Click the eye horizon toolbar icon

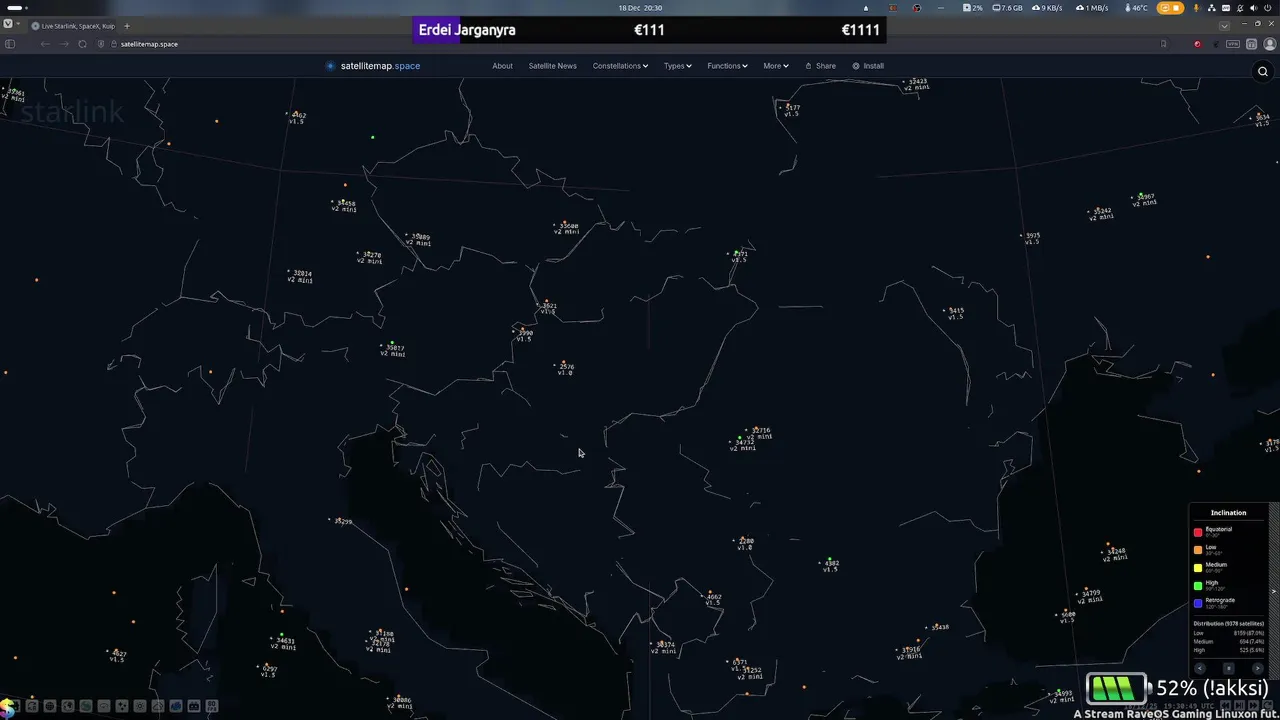coord(104,706)
